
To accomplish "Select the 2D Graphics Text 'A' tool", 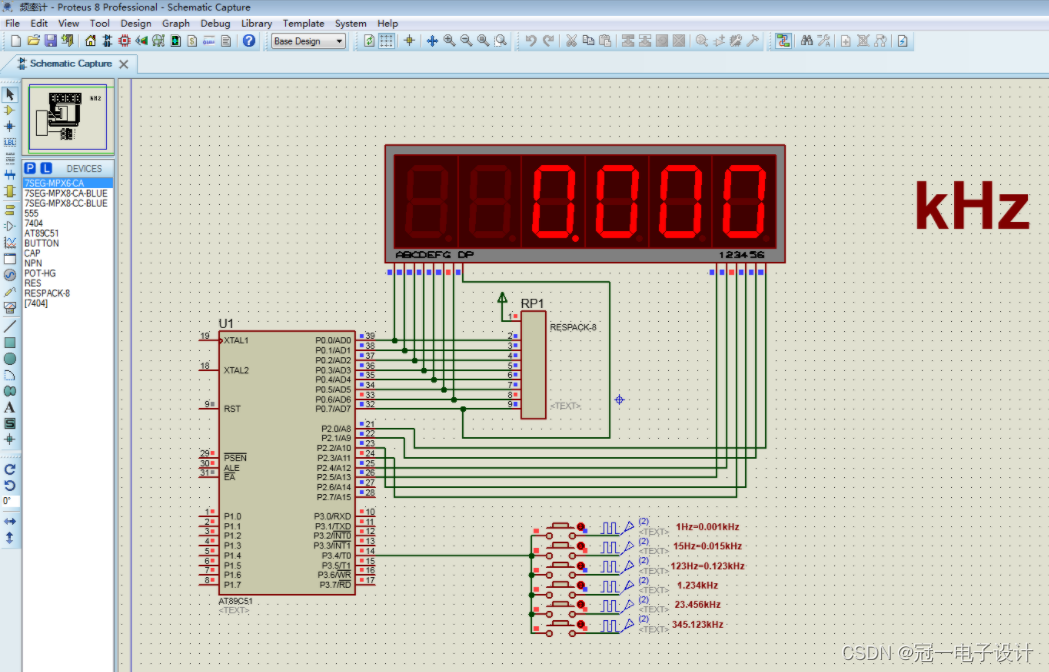I will pos(10,407).
